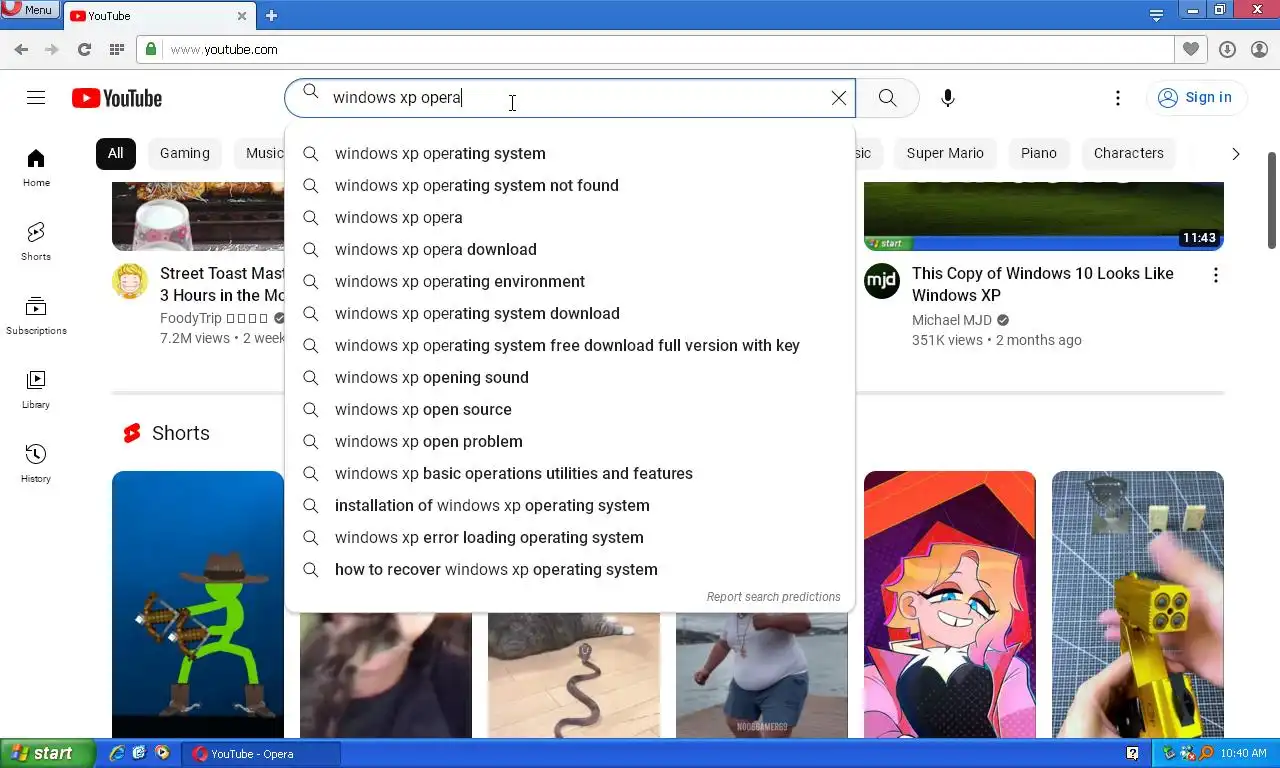This screenshot has height=768, width=1280.
Task: Open the cartoon girl Short thumbnail
Action: click(x=950, y=604)
